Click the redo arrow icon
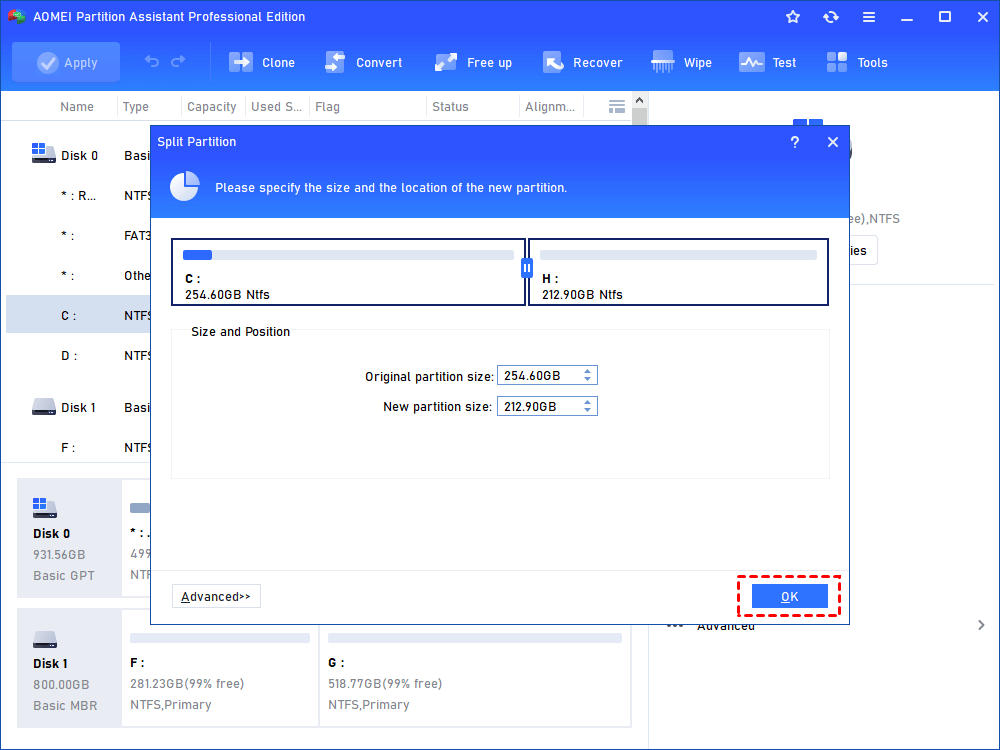This screenshot has width=1000, height=750. (178, 61)
